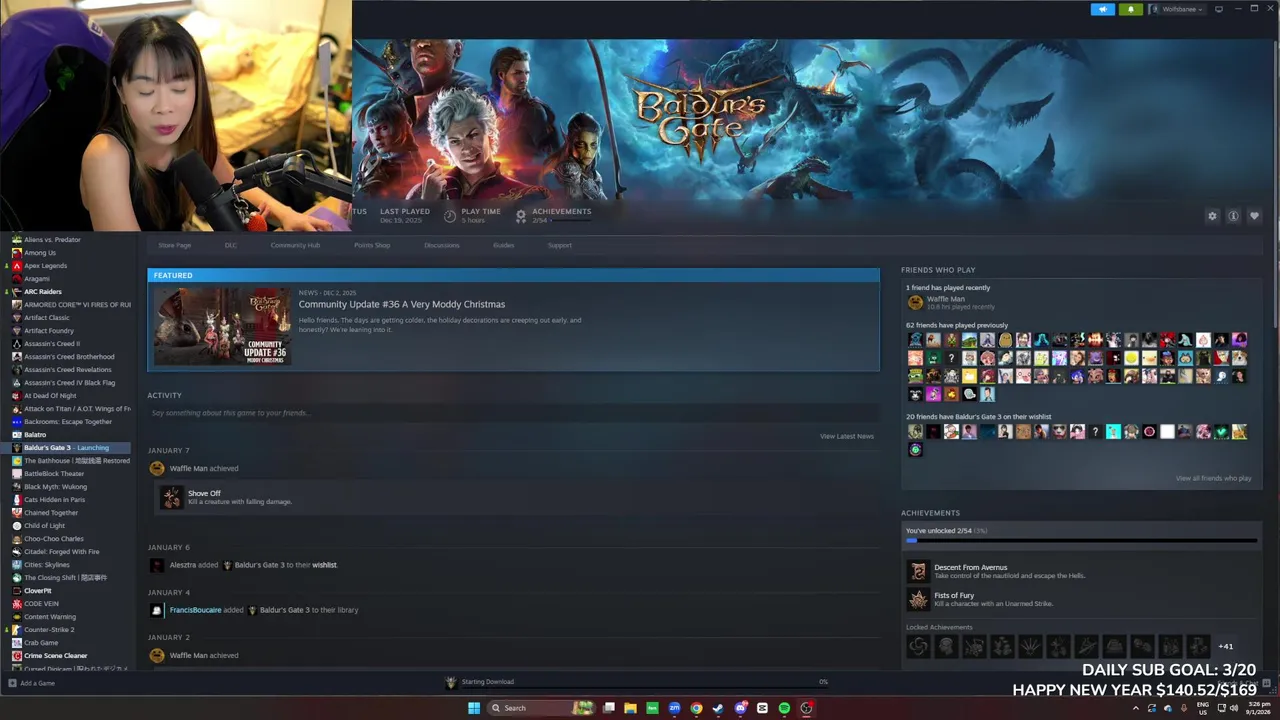Select Chained Together in library list

(x=50, y=513)
